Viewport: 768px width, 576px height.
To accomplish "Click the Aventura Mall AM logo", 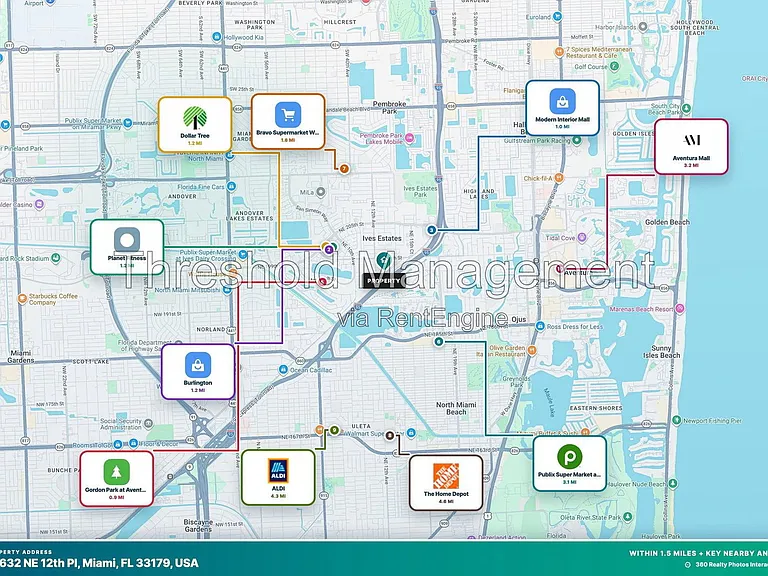I will tap(691, 140).
